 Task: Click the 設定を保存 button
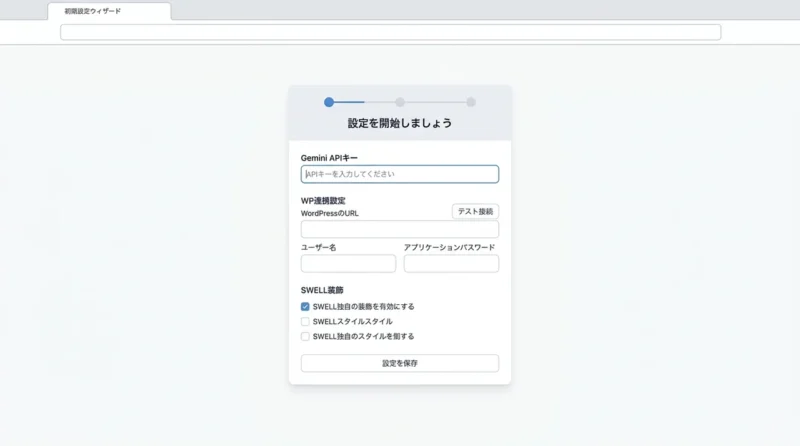point(399,363)
